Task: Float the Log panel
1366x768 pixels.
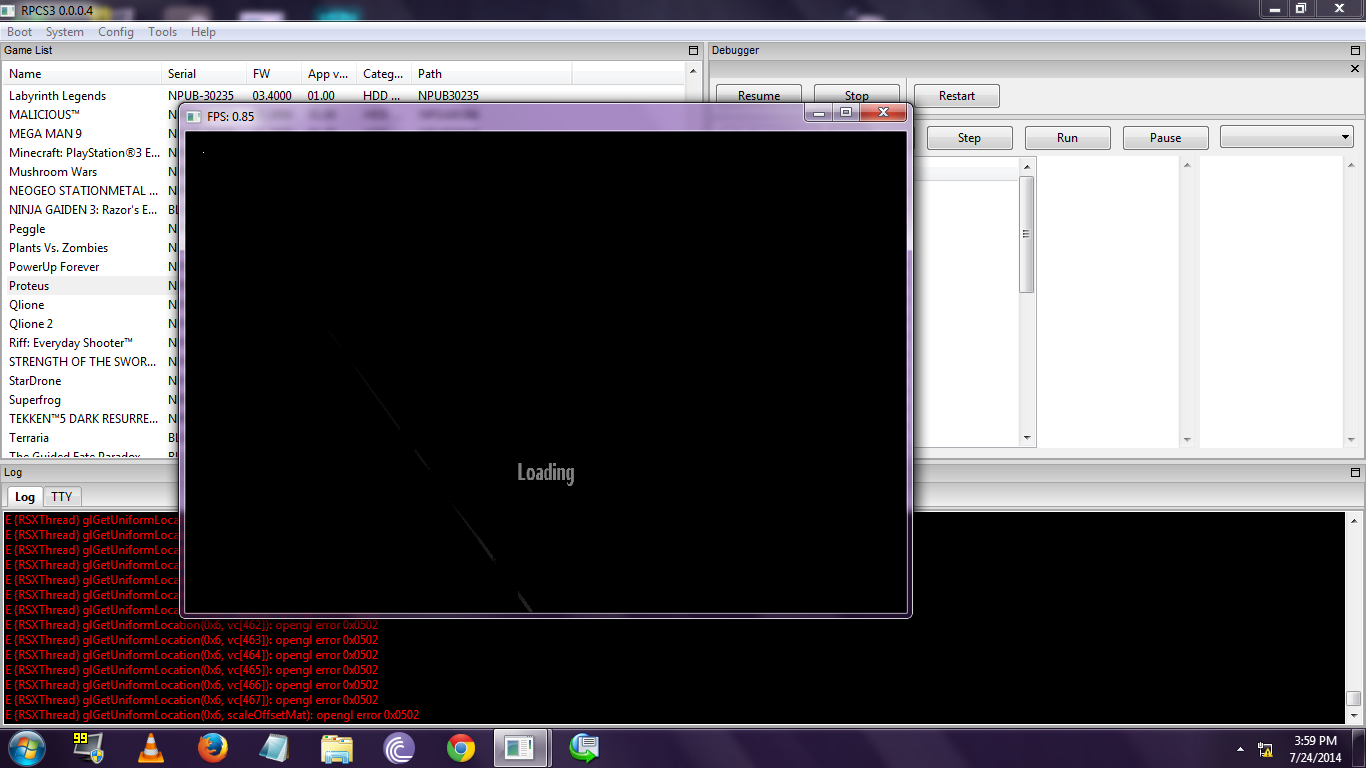Action: (1355, 472)
